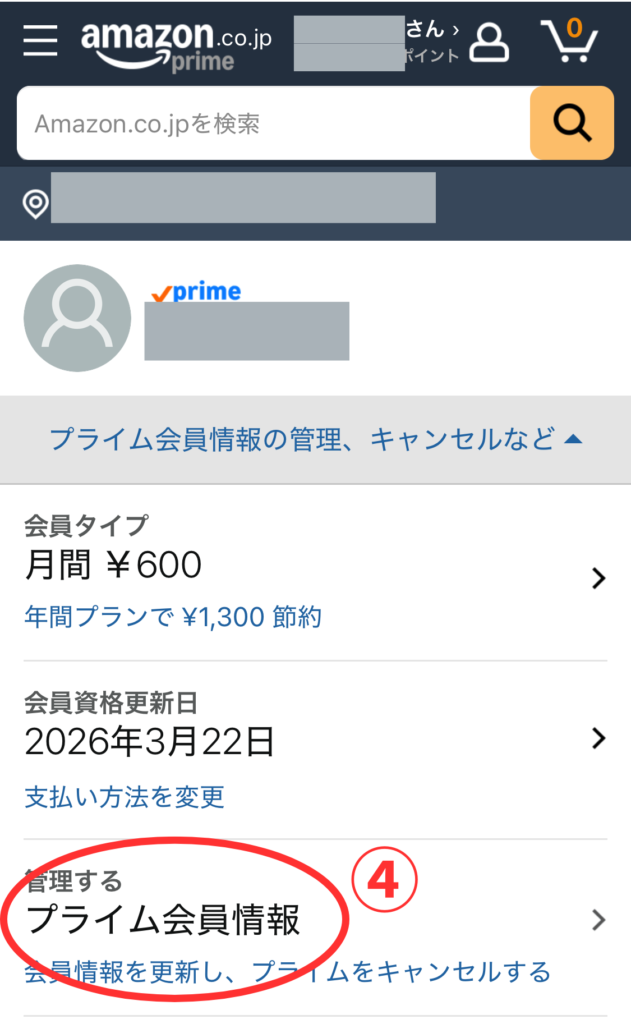631x1024 pixels.
Task: Open the 年間プランで ¥1,300 節約 link
Action: (173, 618)
